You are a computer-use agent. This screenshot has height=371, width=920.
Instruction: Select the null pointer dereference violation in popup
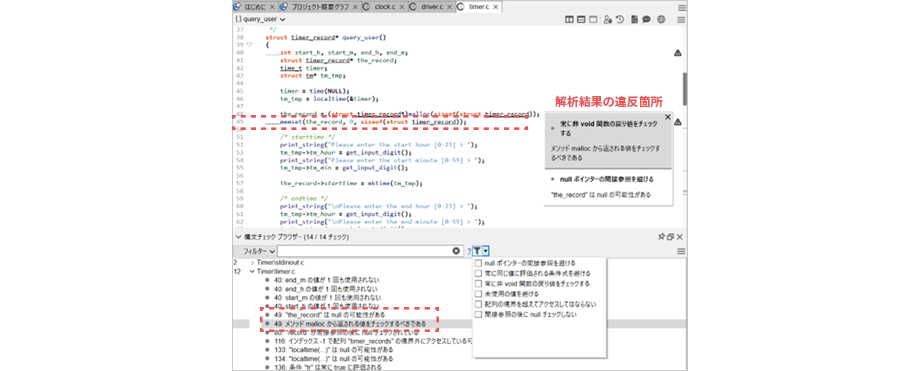point(608,186)
